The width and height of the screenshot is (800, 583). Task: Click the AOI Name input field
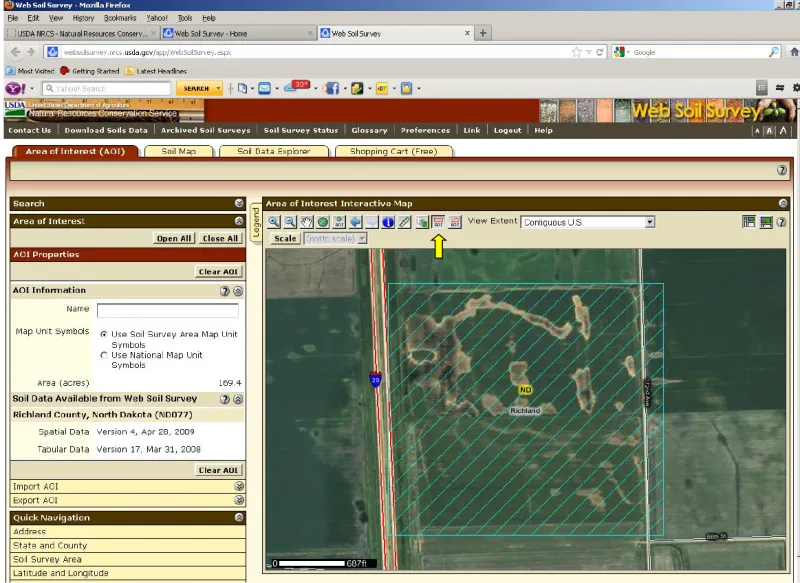point(167,311)
